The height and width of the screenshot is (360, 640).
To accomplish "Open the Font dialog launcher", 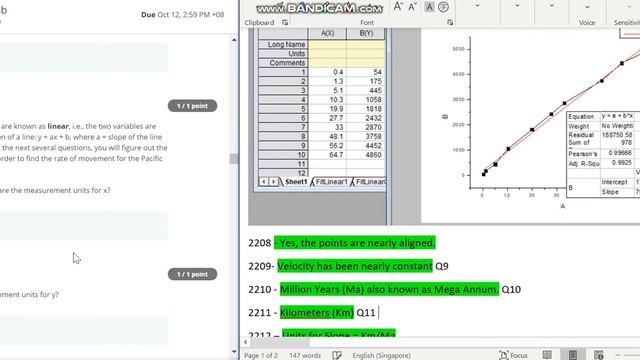I will click(450, 22).
